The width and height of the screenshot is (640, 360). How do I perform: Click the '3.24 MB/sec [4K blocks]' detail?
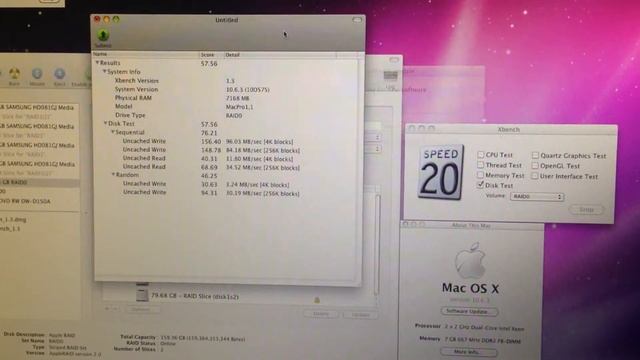(x=258, y=184)
